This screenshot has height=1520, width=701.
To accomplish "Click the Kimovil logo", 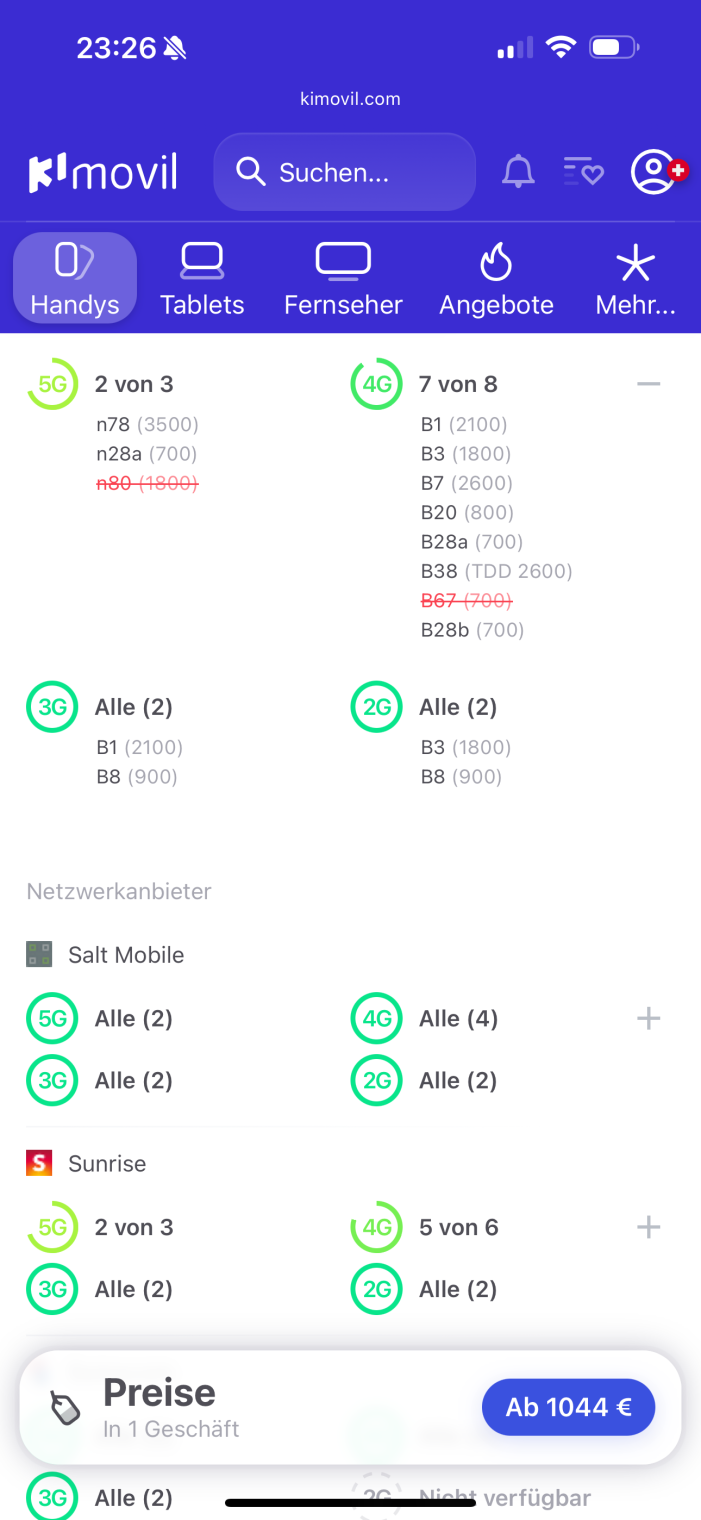I will click(103, 173).
